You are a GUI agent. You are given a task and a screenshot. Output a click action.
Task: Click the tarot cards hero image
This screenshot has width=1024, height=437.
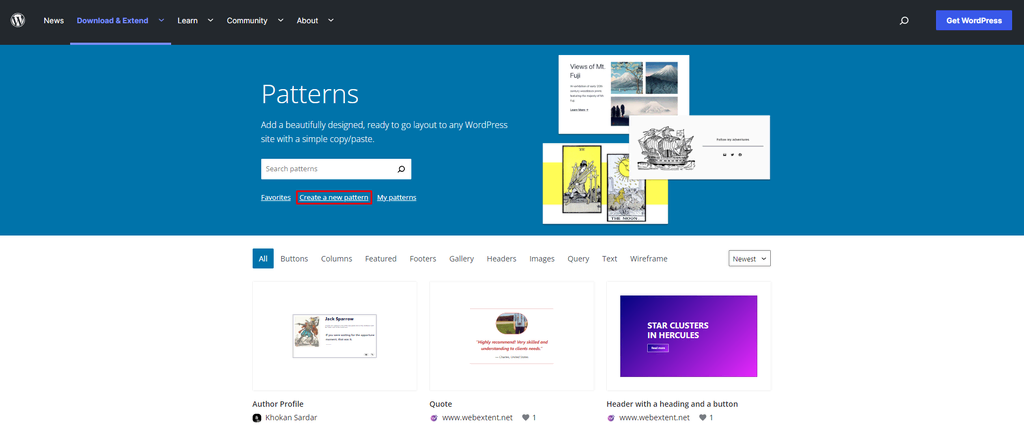click(605, 184)
